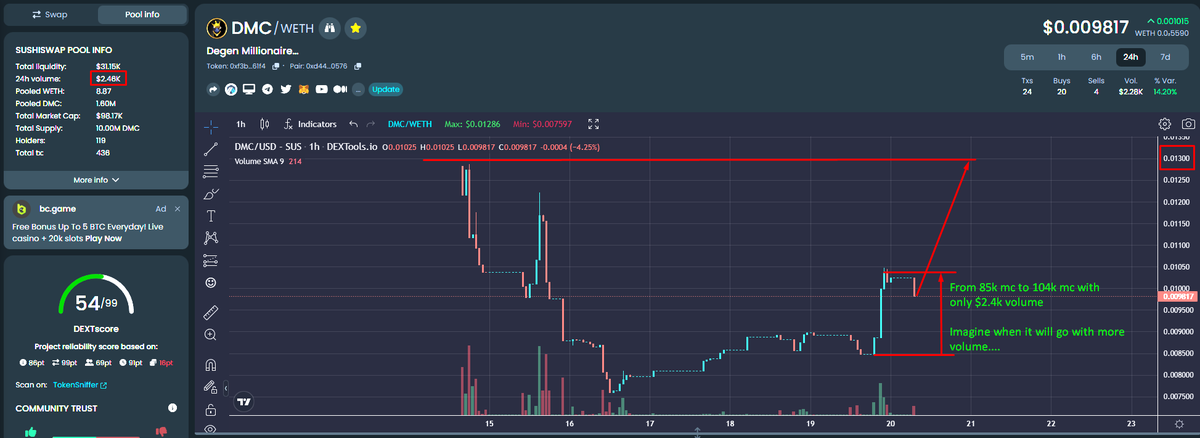Open time axis settings gear bottom right
Screen dimensions: 1200x438
pos(1179,425)
